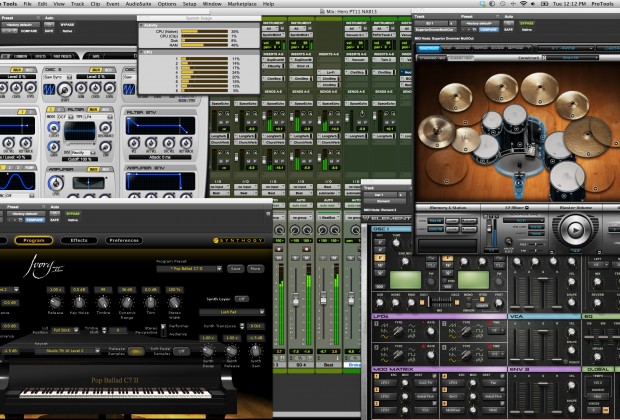This screenshot has height=420, width=620.
Task: Click the More button in Ivory
Action: click(255, 269)
